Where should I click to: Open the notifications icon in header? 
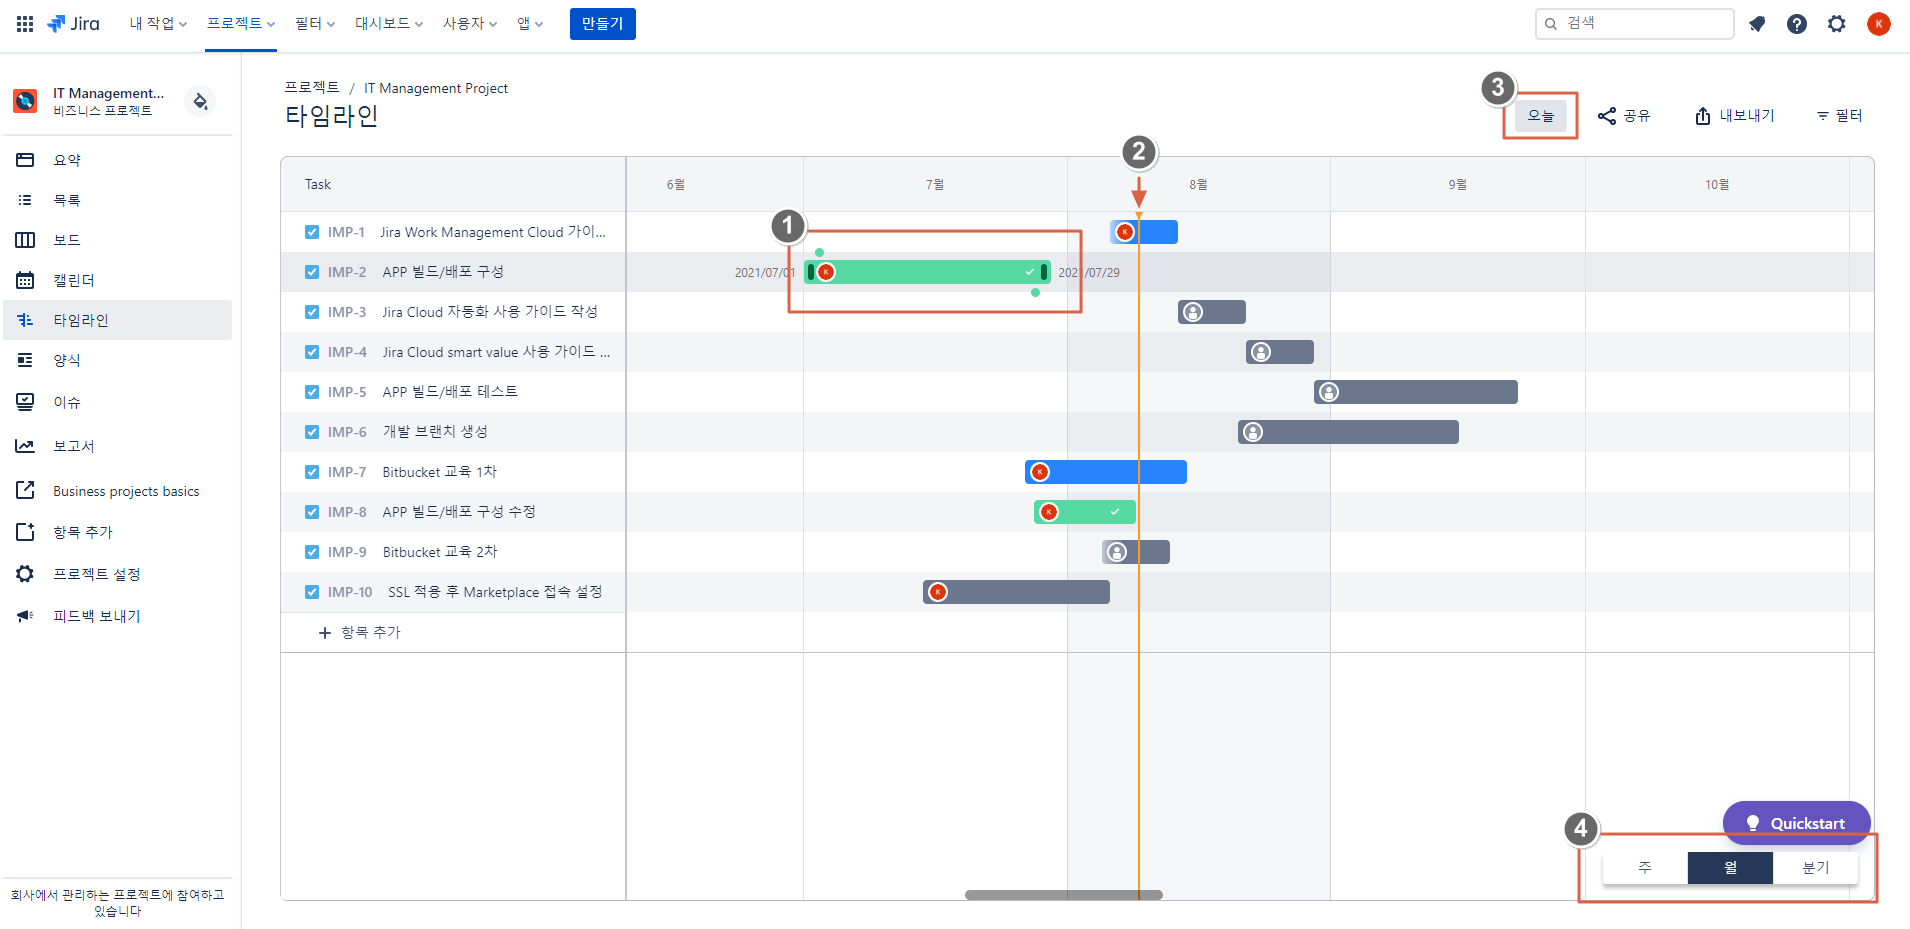click(x=1757, y=24)
